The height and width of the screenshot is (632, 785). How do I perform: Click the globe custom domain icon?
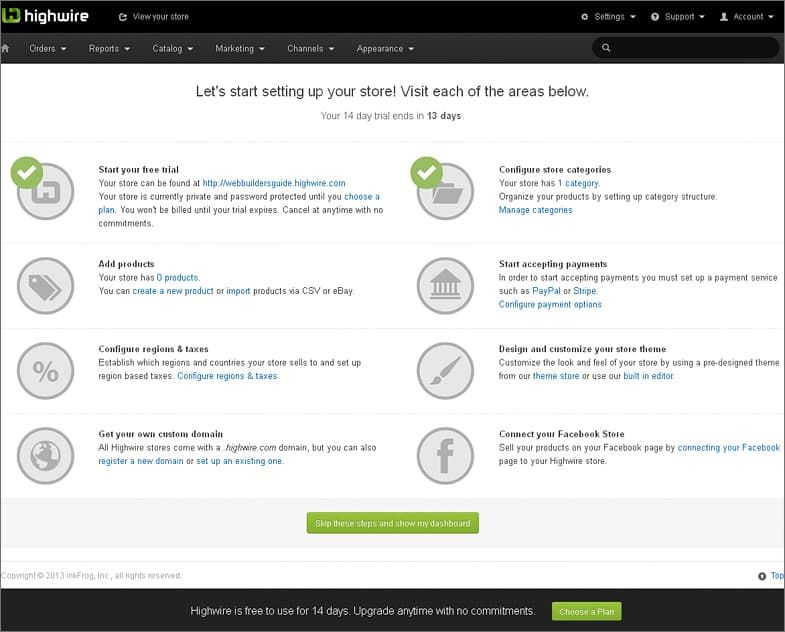coord(46,456)
